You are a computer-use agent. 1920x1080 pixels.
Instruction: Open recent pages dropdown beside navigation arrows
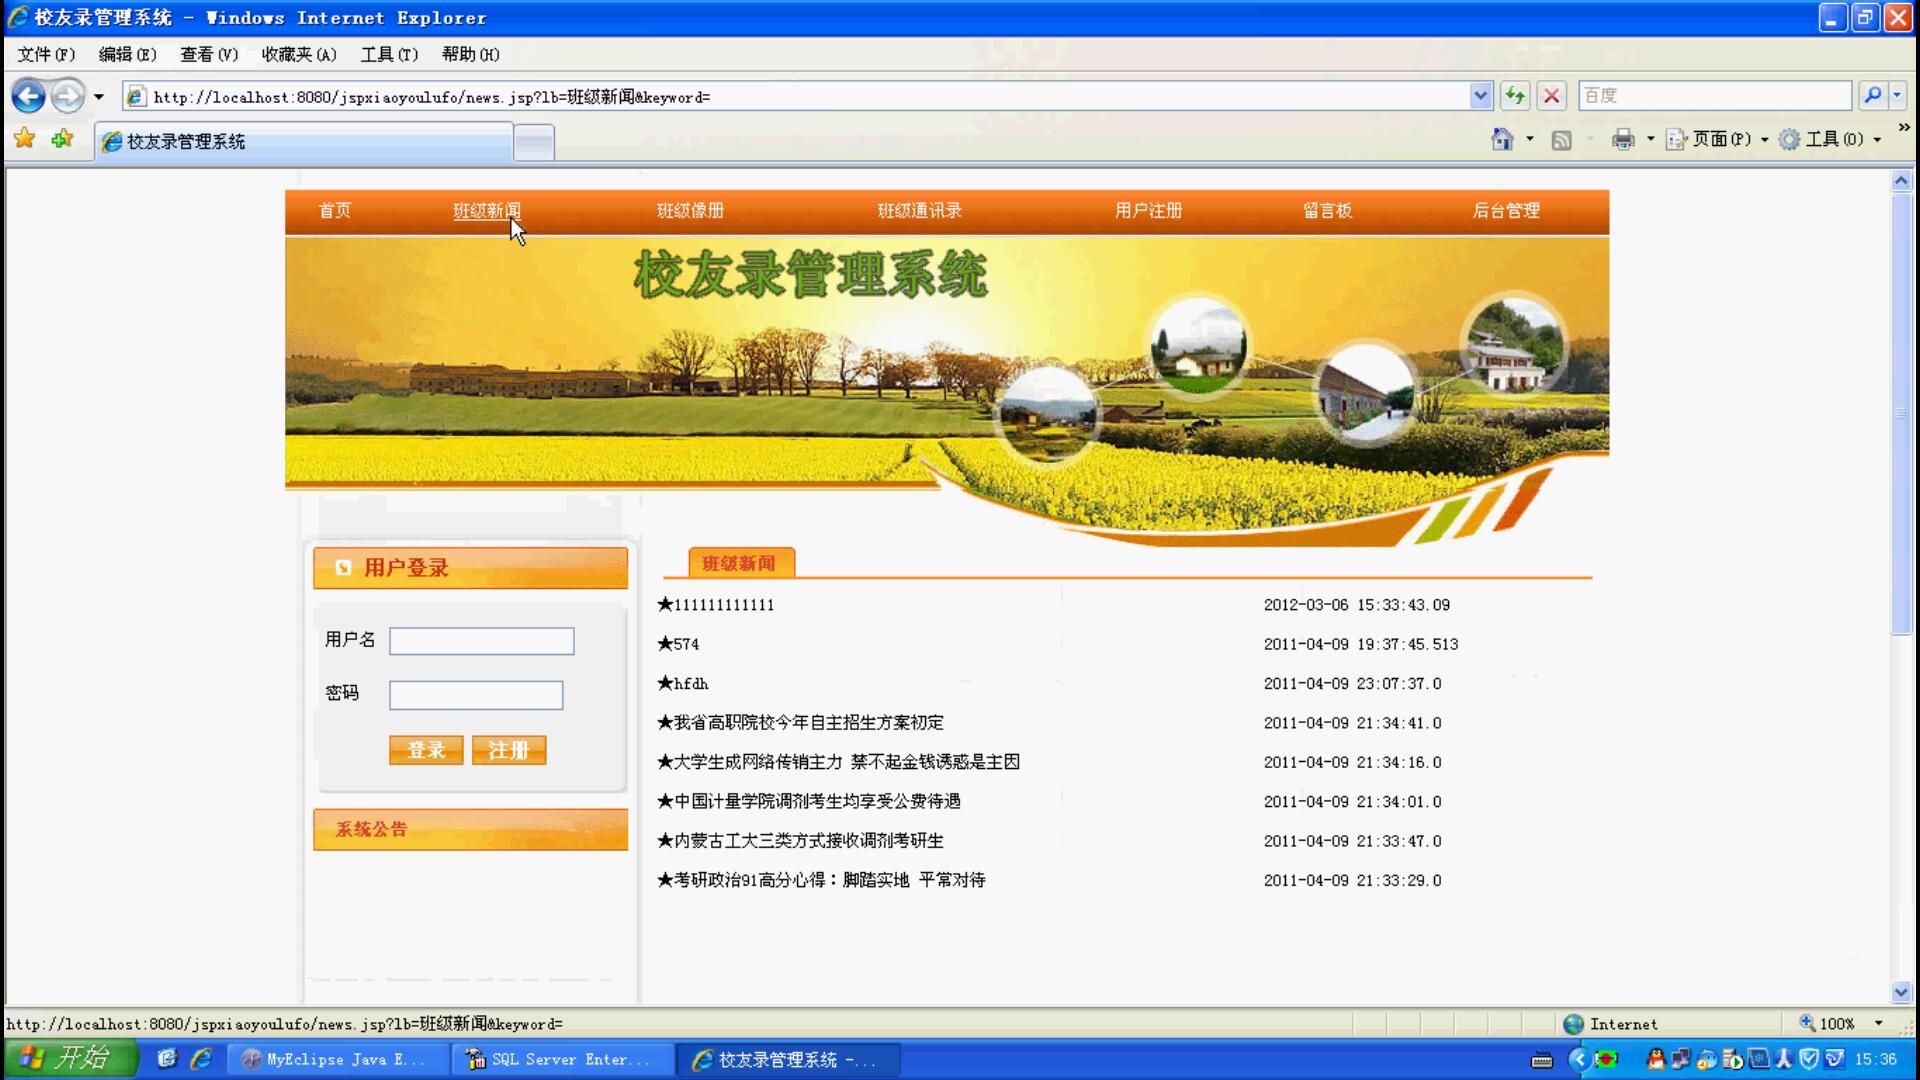98,97
